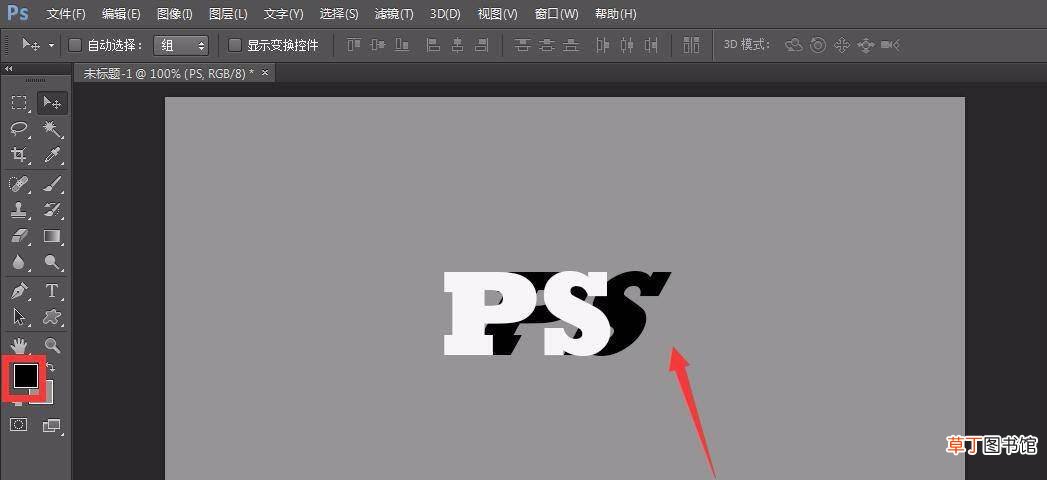
Task: Open the 文件(F) menu
Action: [66, 13]
